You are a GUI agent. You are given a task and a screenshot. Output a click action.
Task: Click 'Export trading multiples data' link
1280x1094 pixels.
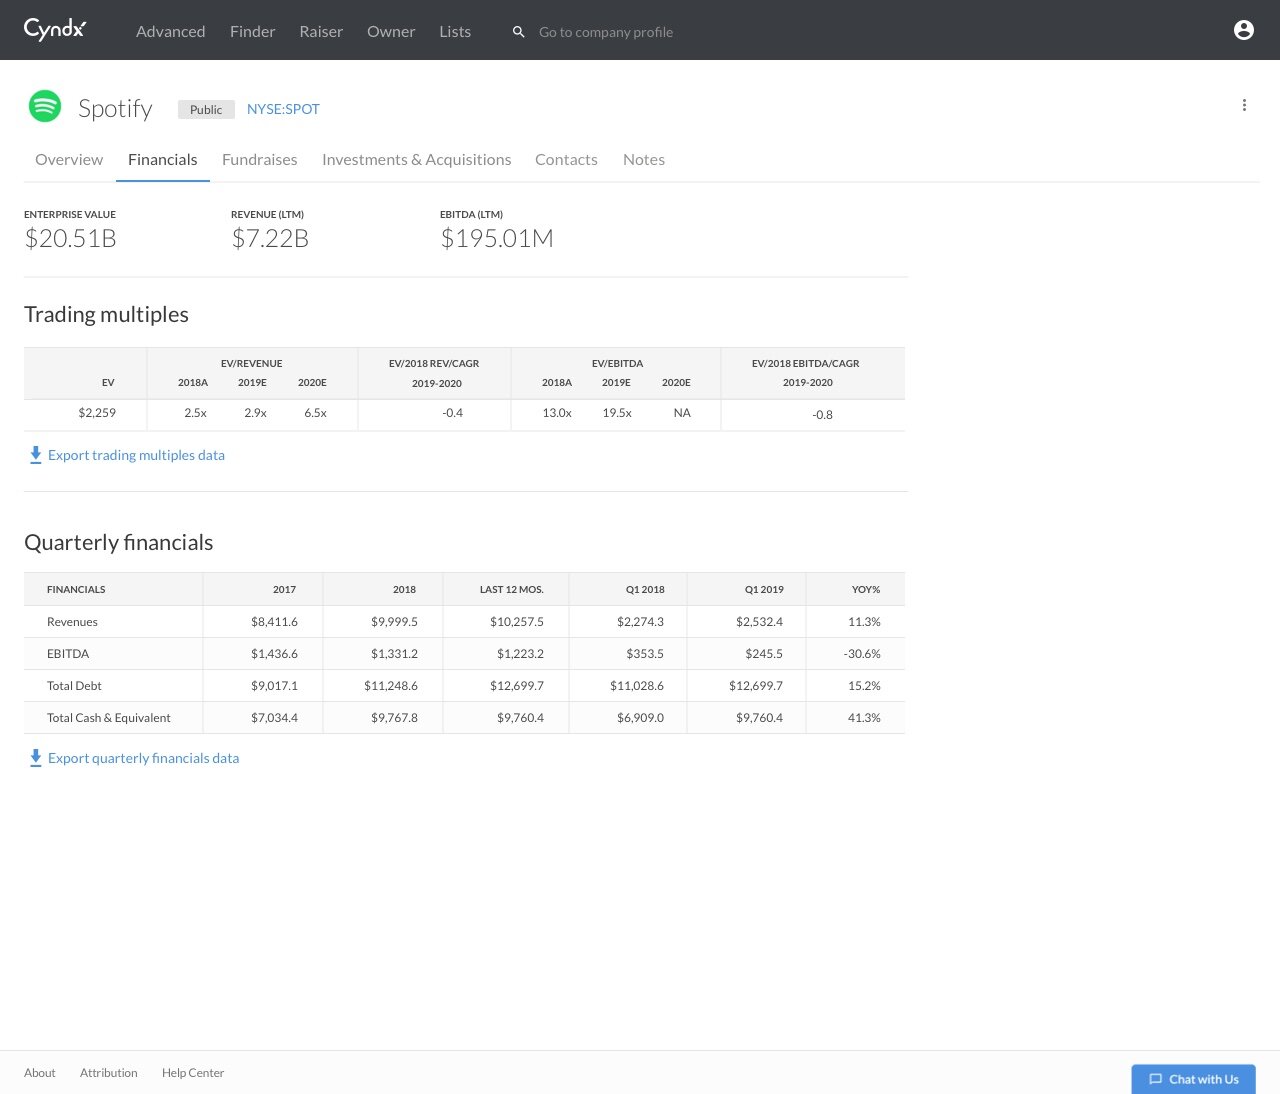[x=136, y=455]
